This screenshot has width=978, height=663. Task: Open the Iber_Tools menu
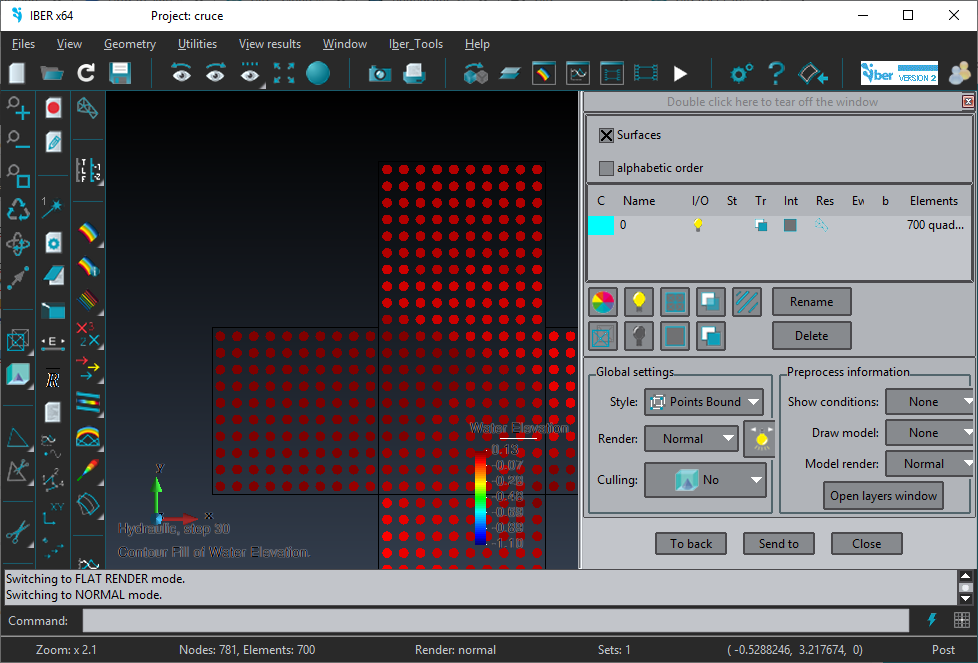[415, 44]
